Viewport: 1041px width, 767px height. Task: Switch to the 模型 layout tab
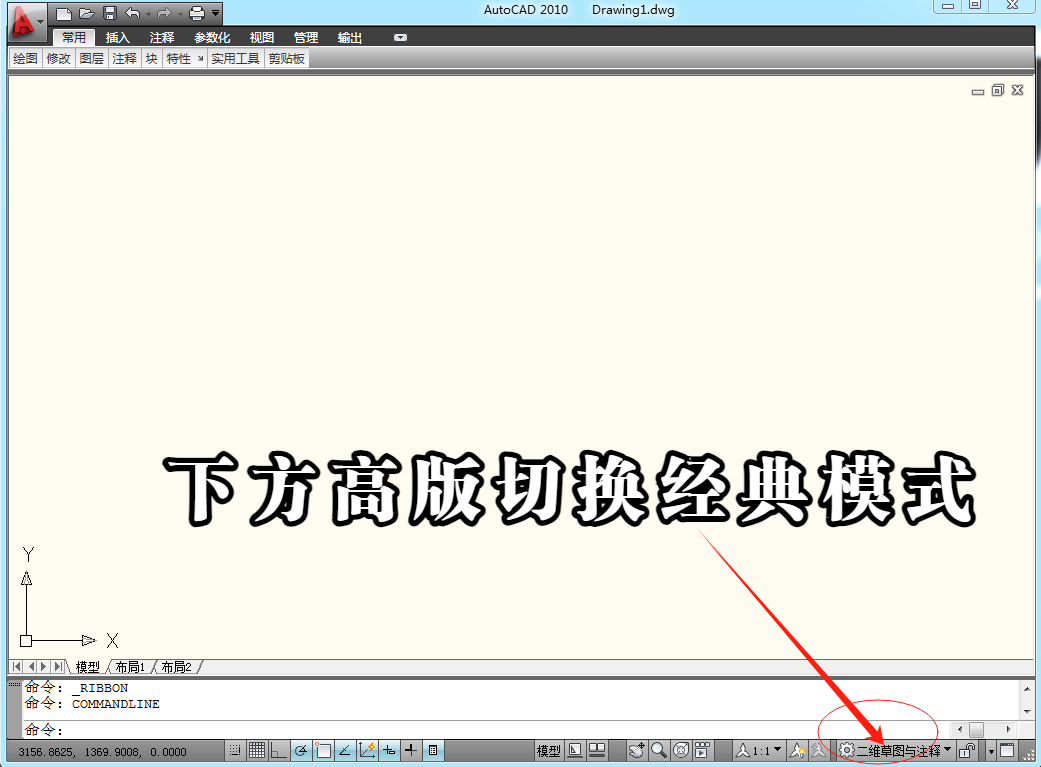87,667
